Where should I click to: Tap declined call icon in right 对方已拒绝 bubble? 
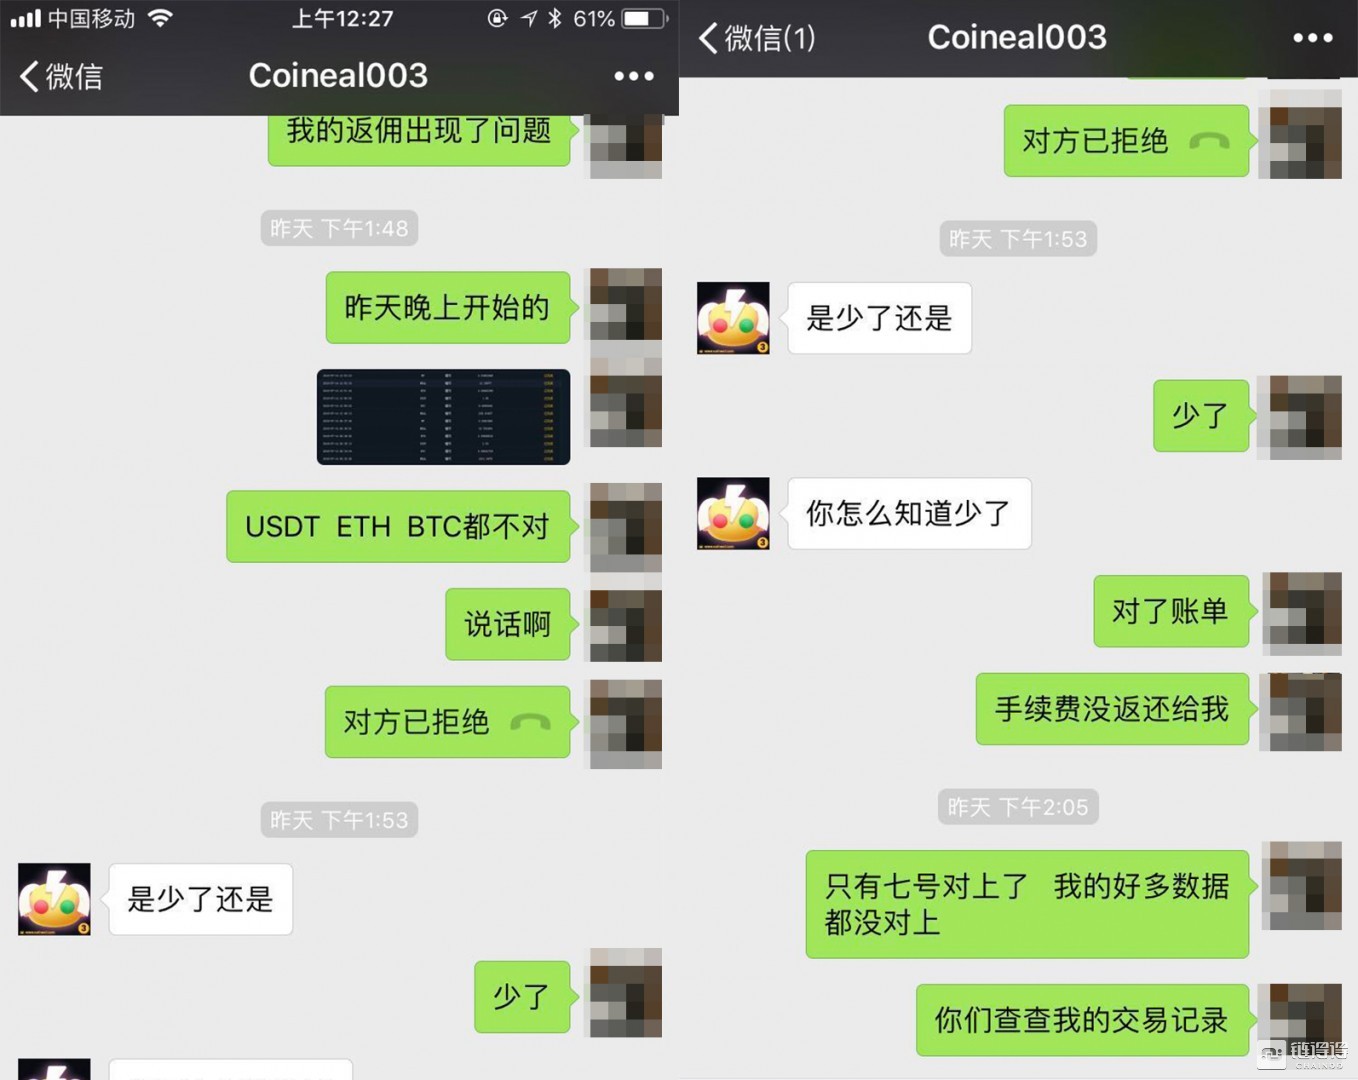click(1209, 141)
